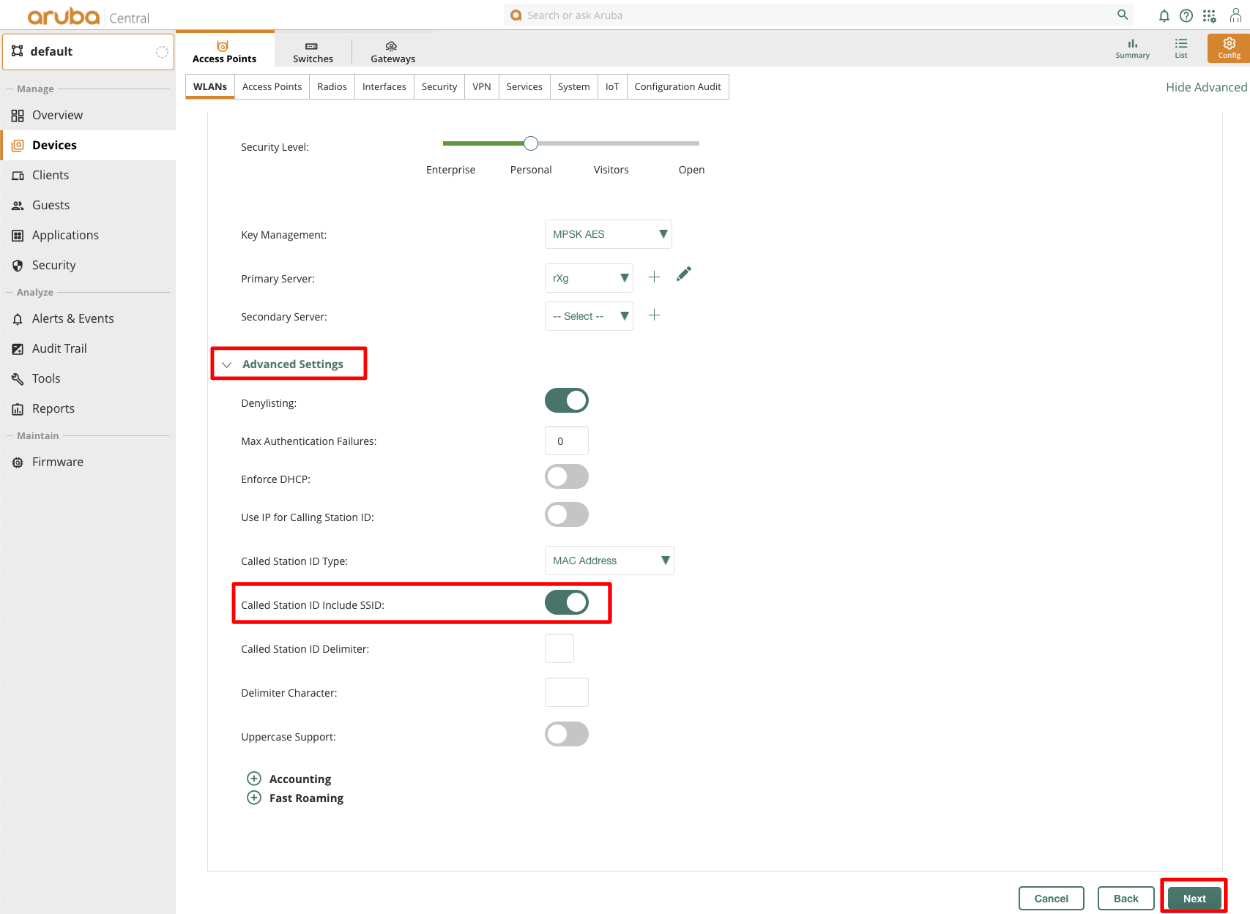
Task: Turn on Uppercase Support toggle
Action: (x=567, y=735)
